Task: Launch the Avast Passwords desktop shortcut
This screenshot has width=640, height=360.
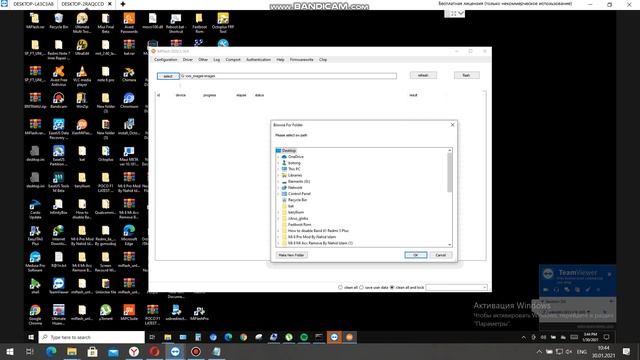Action: [129, 22]
